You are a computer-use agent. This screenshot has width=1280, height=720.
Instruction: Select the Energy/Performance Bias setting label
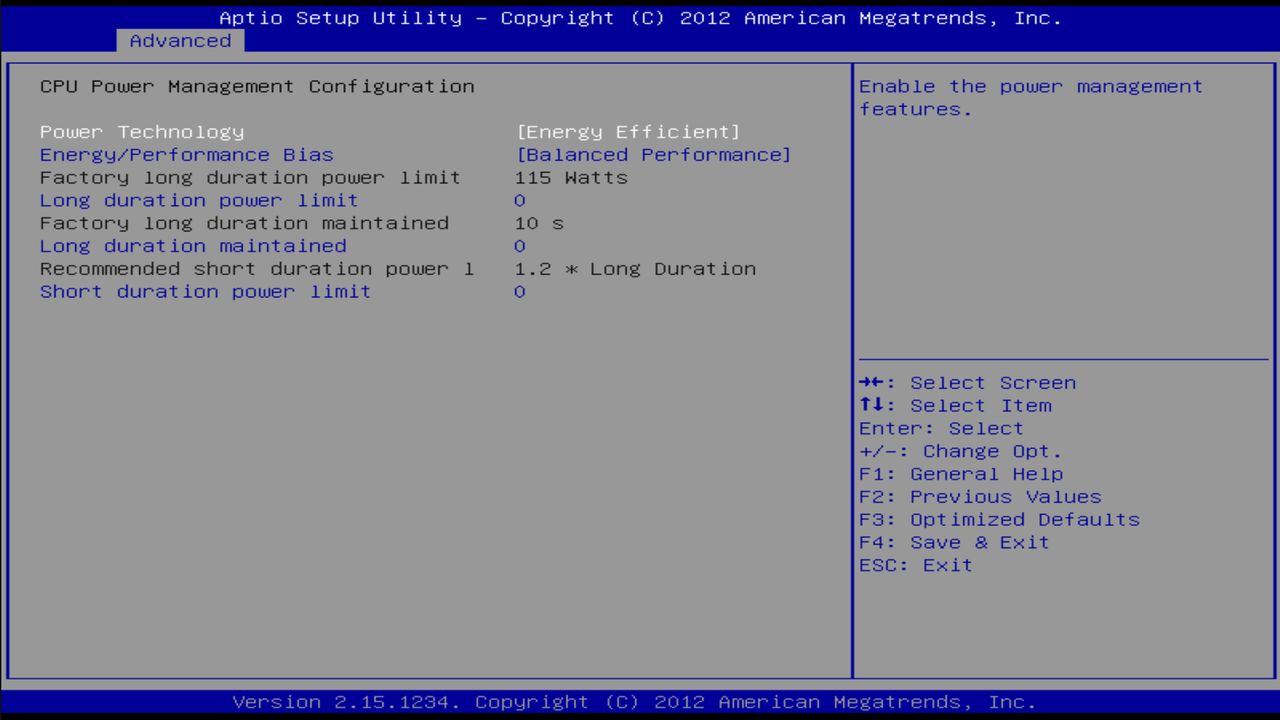coord(187,155)
